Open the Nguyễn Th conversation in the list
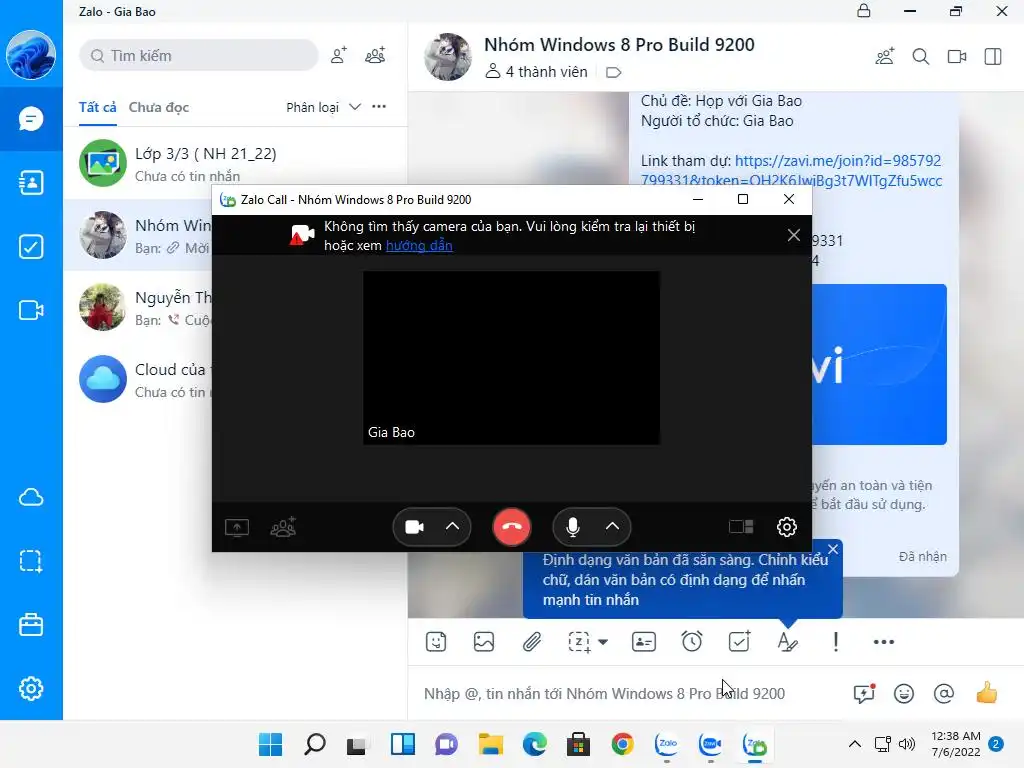Viewport: 1024px width, 768px height. click(138, 307)
